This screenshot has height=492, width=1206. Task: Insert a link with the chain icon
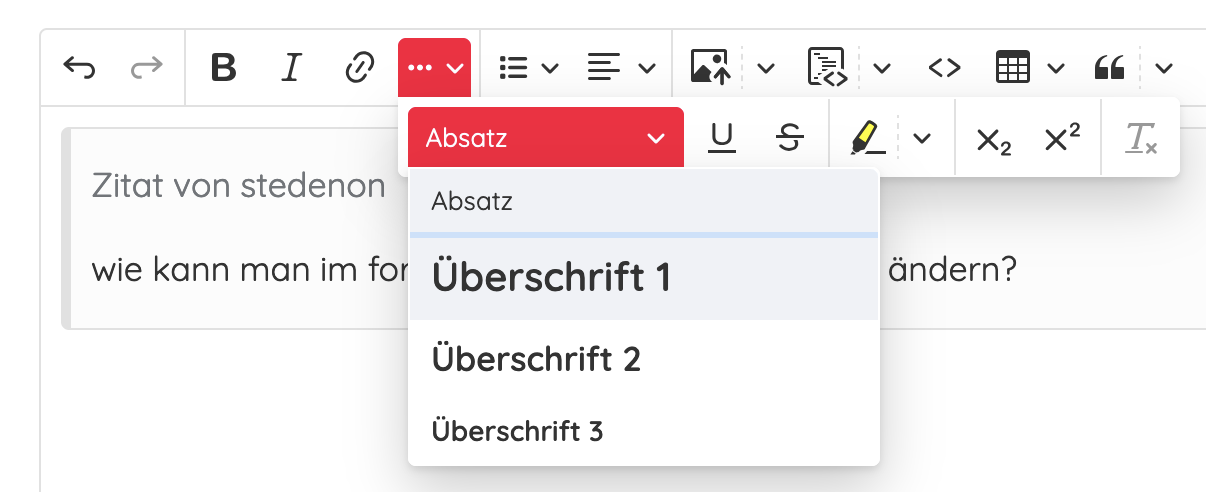[x=358, y=68]
